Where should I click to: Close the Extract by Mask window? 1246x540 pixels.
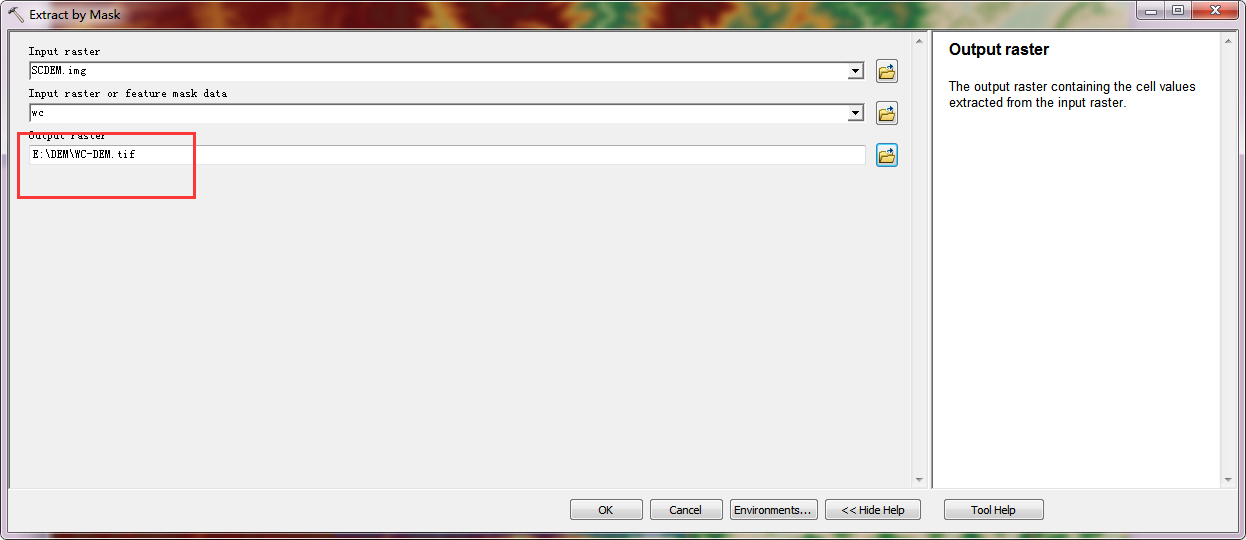1215,10
